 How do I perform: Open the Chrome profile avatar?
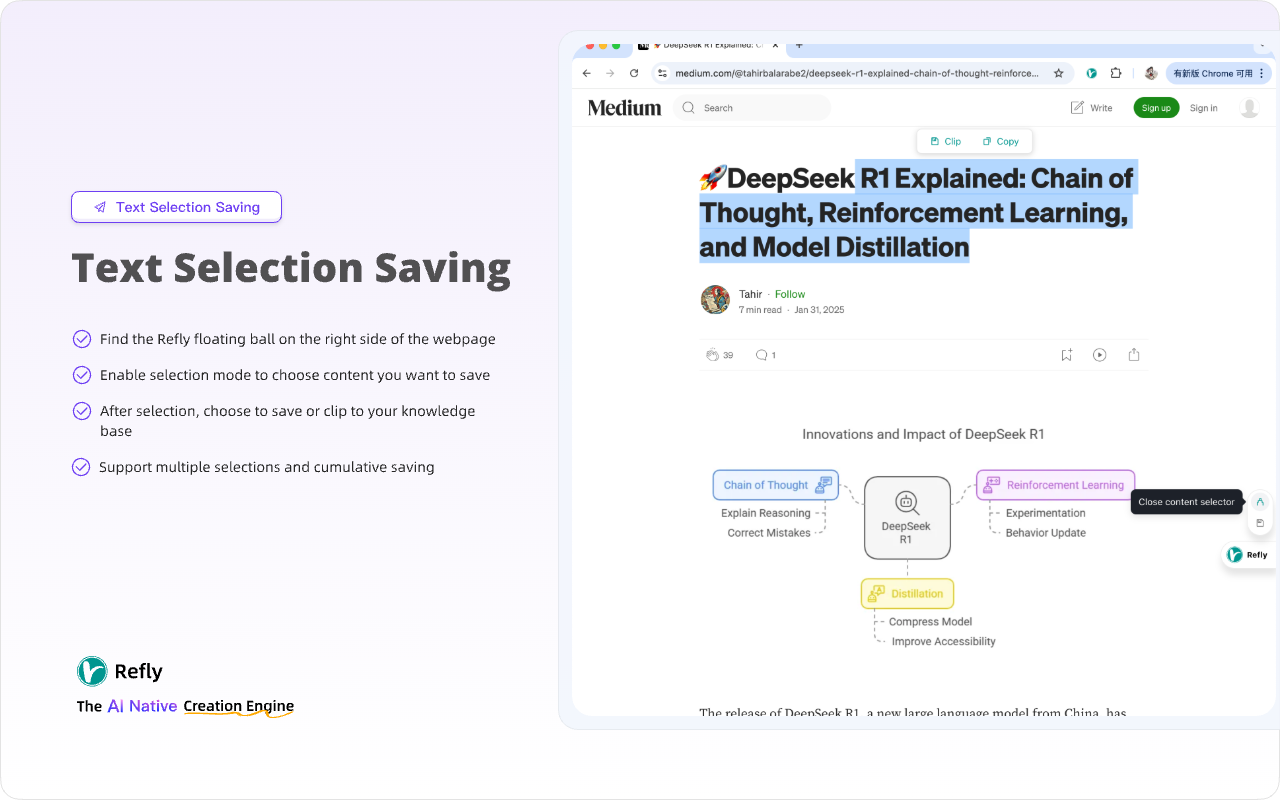1151,73
